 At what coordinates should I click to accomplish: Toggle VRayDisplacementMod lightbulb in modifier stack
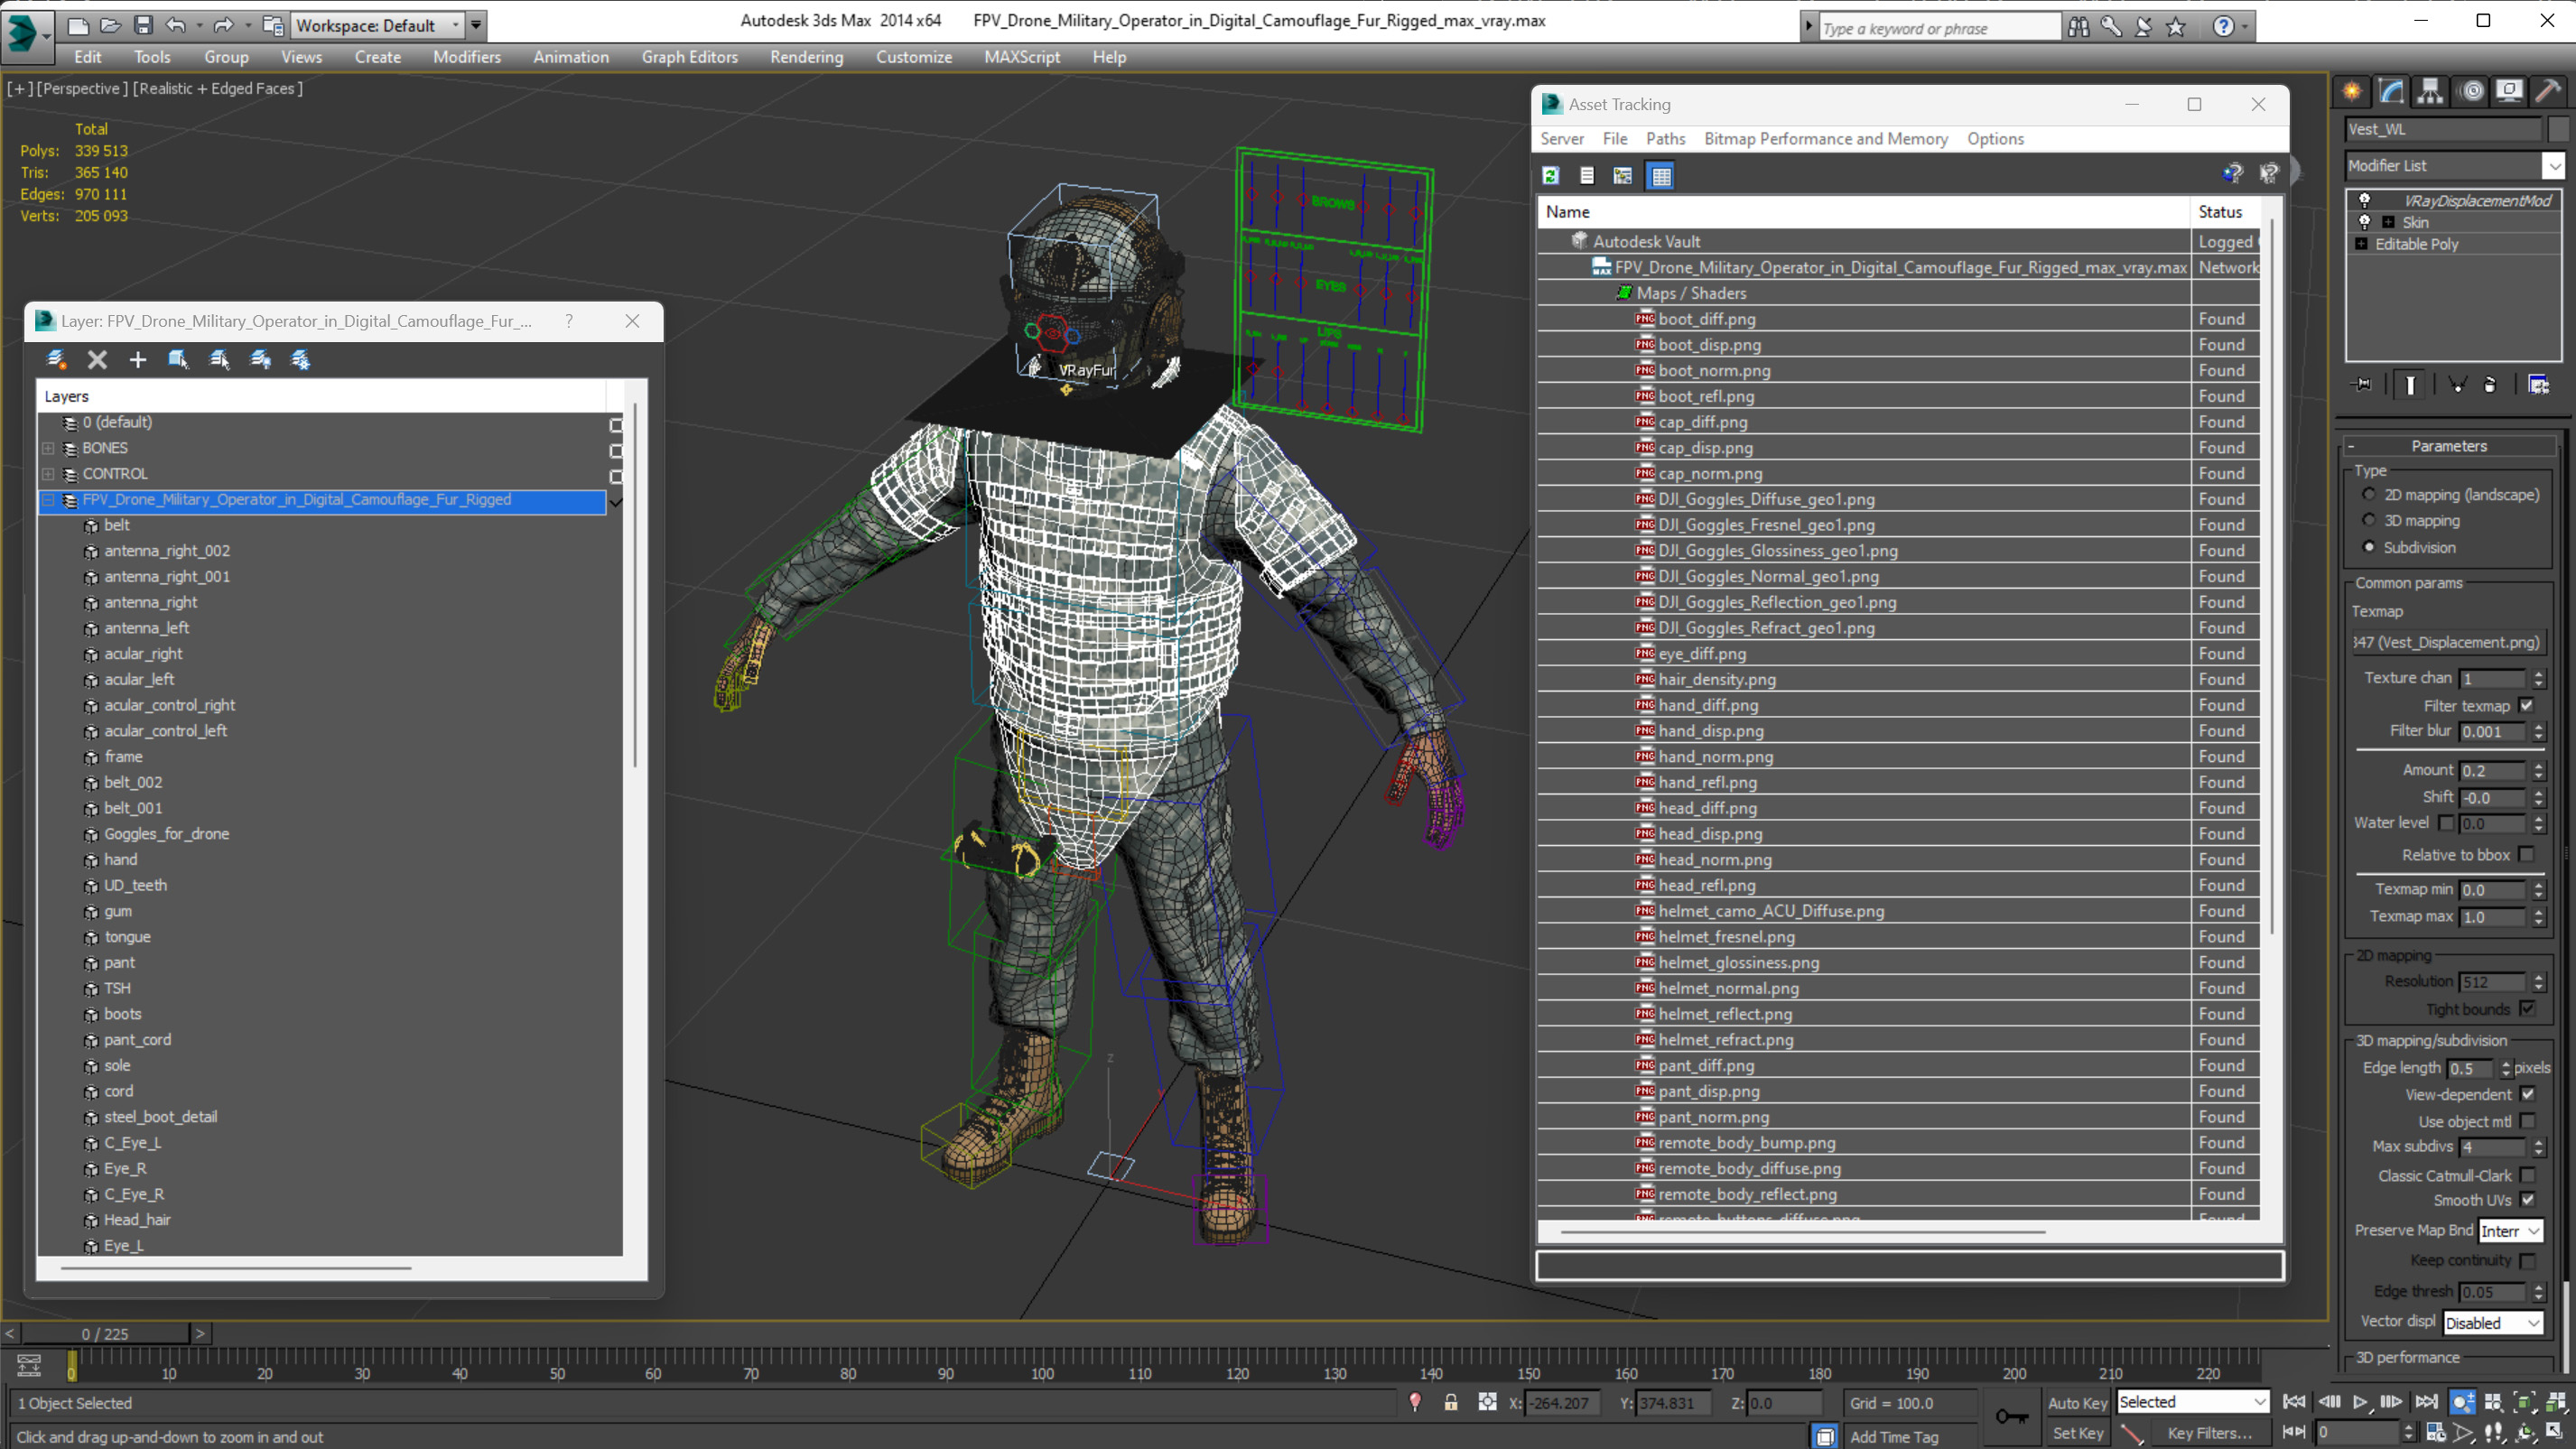tap(2364, 200)
